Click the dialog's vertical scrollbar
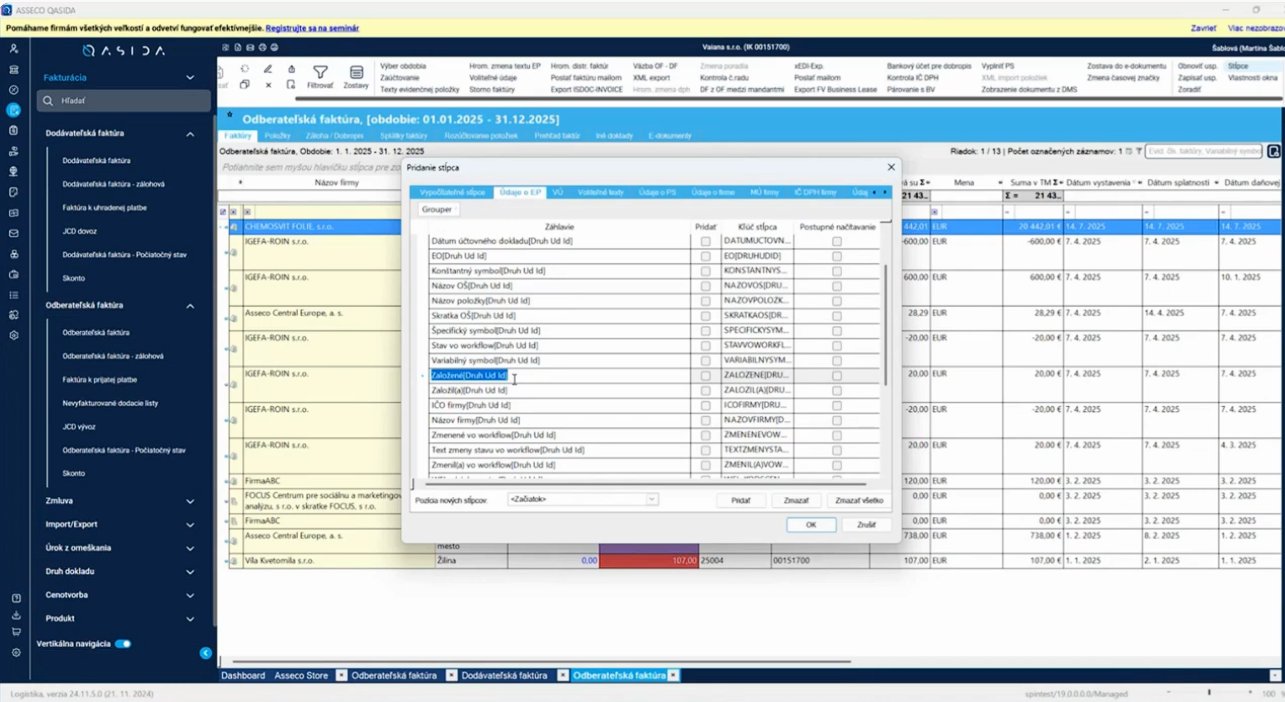Screen dimensions: 1285x702 tap(885, 325)
